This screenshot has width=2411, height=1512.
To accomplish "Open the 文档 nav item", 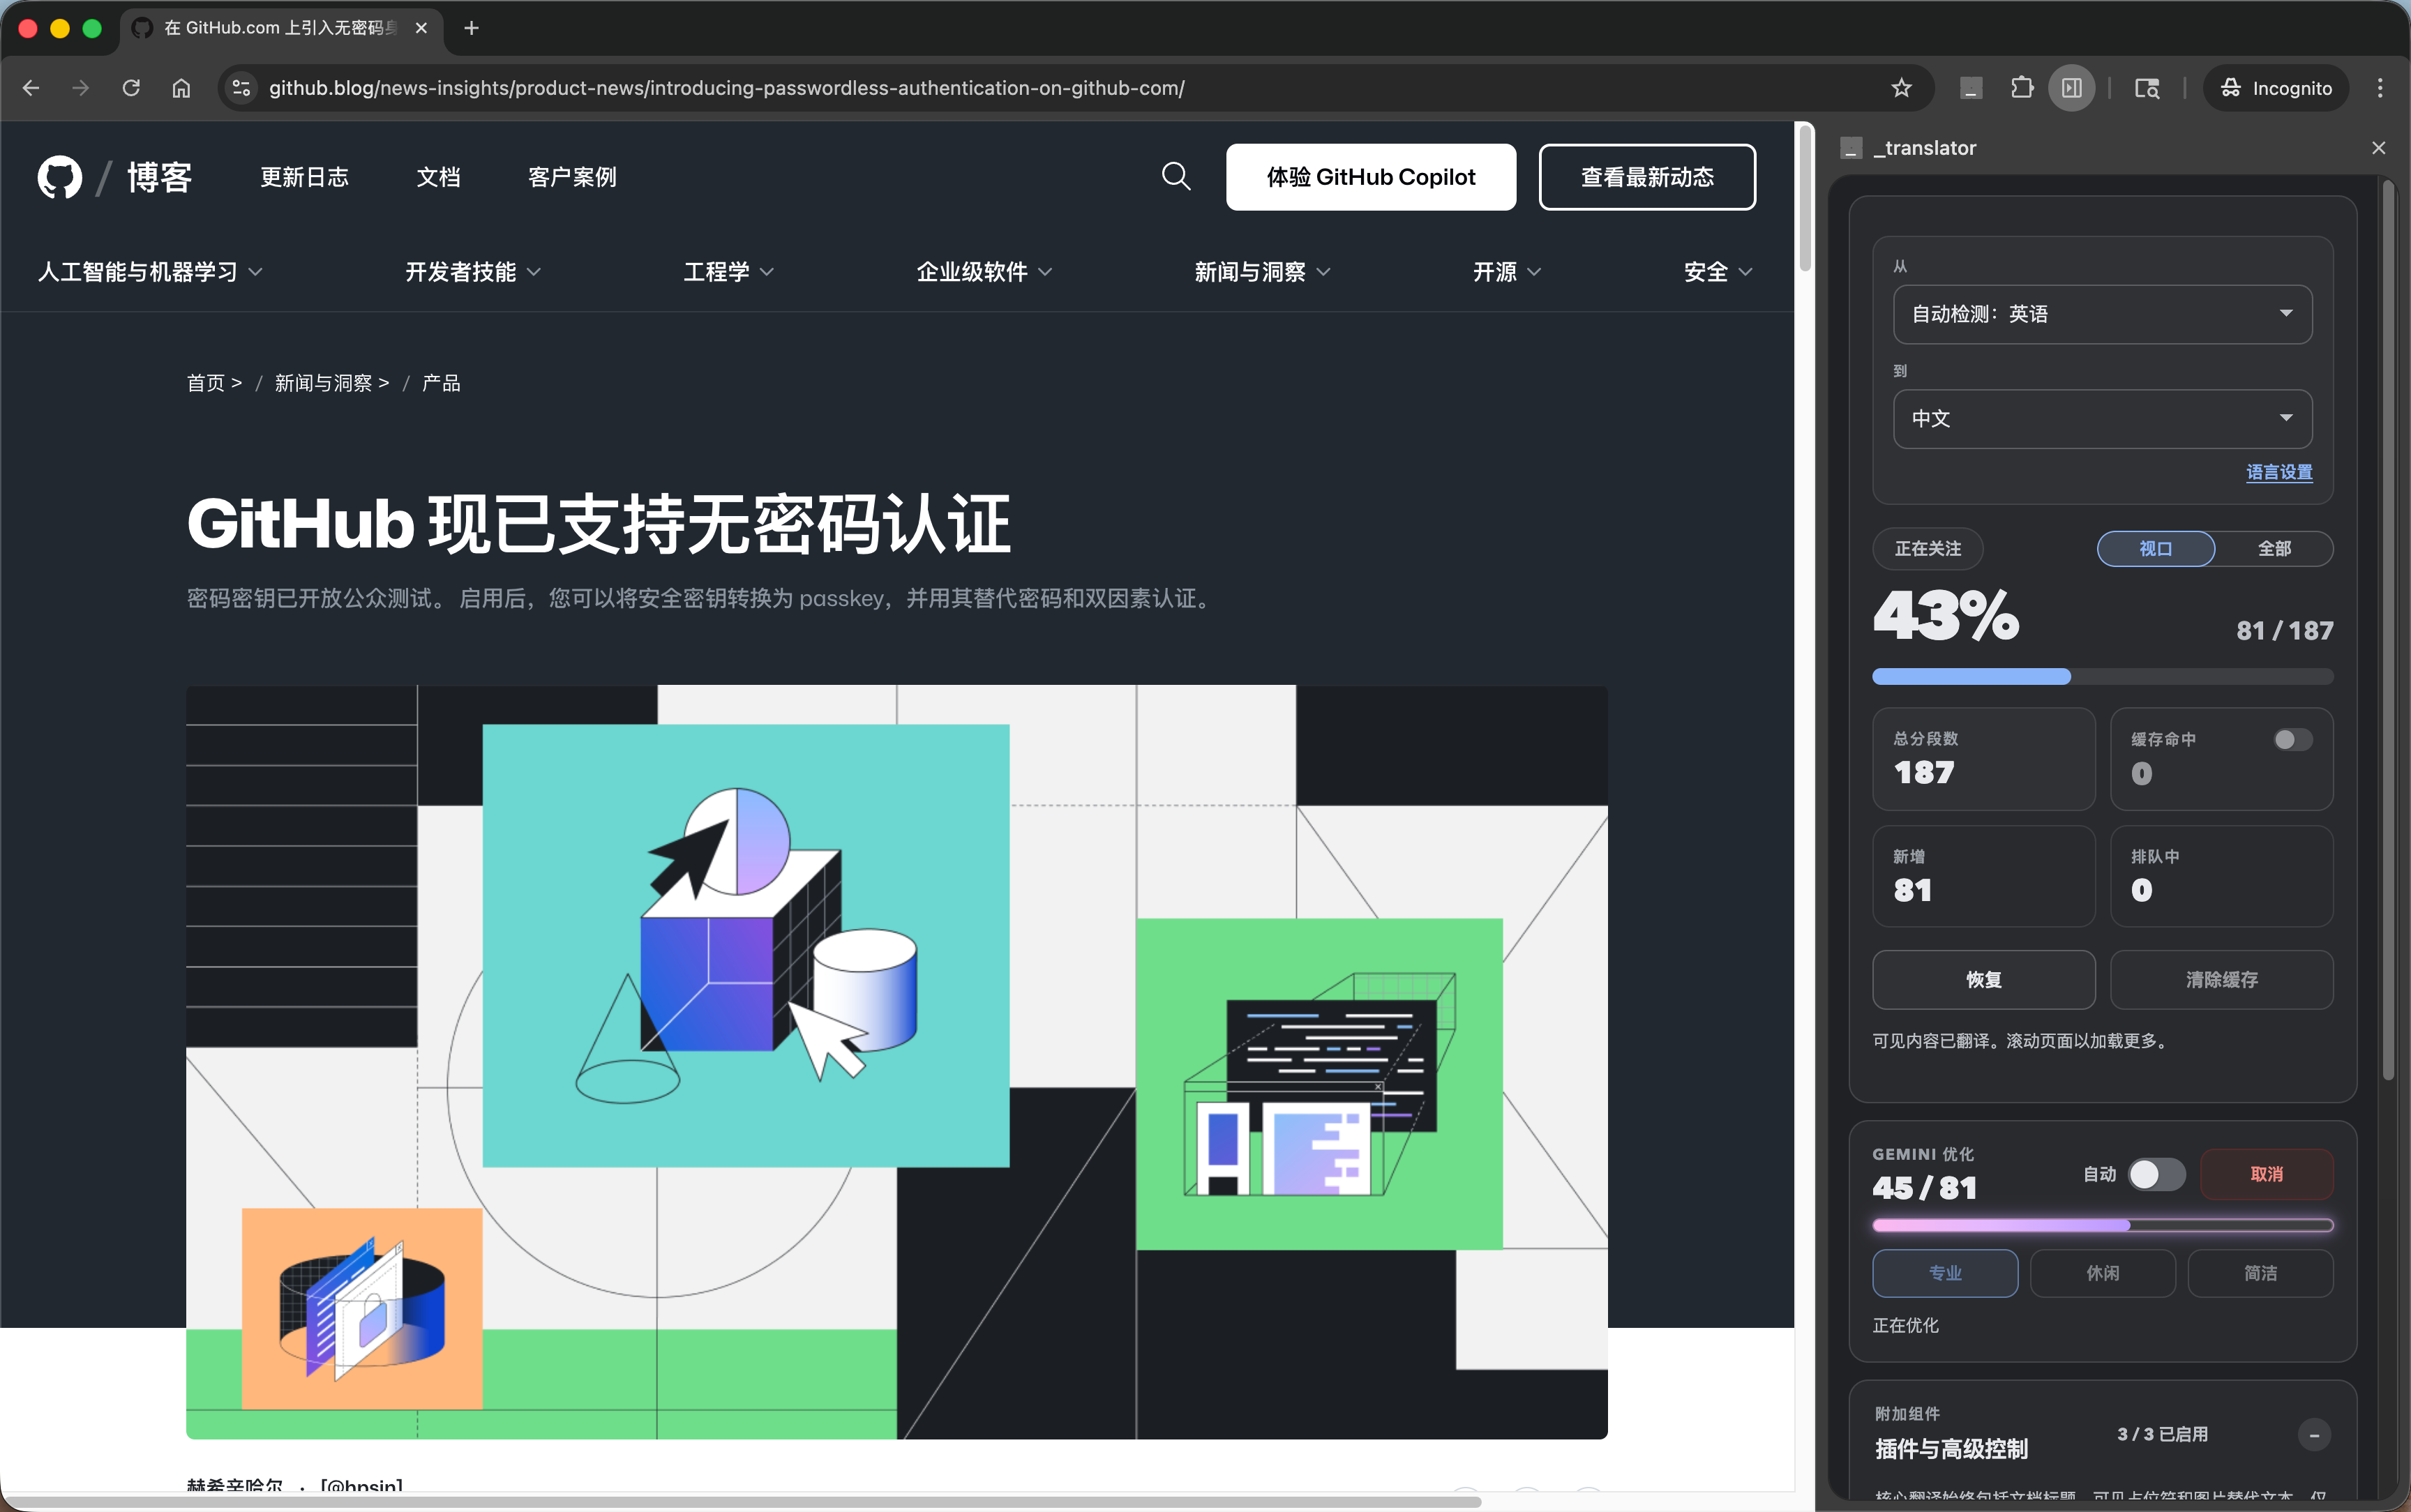I will [438, 177].
